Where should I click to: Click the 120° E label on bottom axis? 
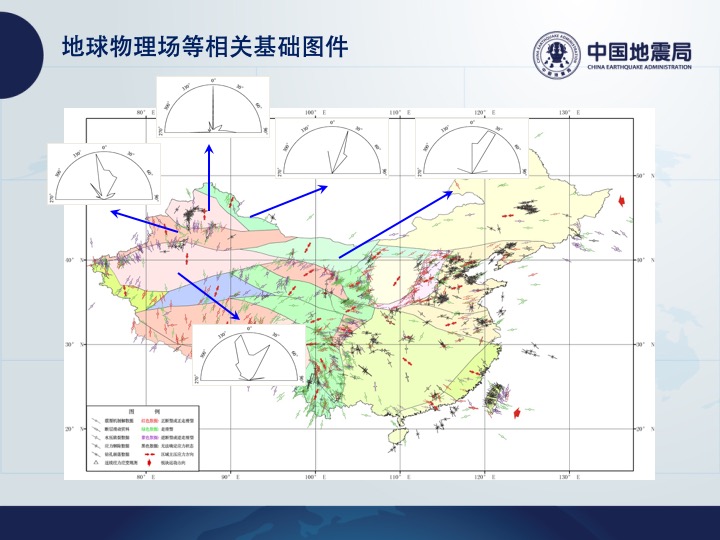[x=485, y=477]
